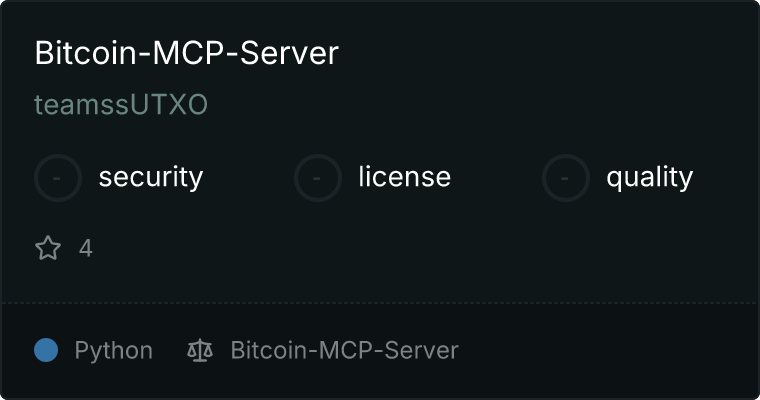Select the security label

click(151, 177)
